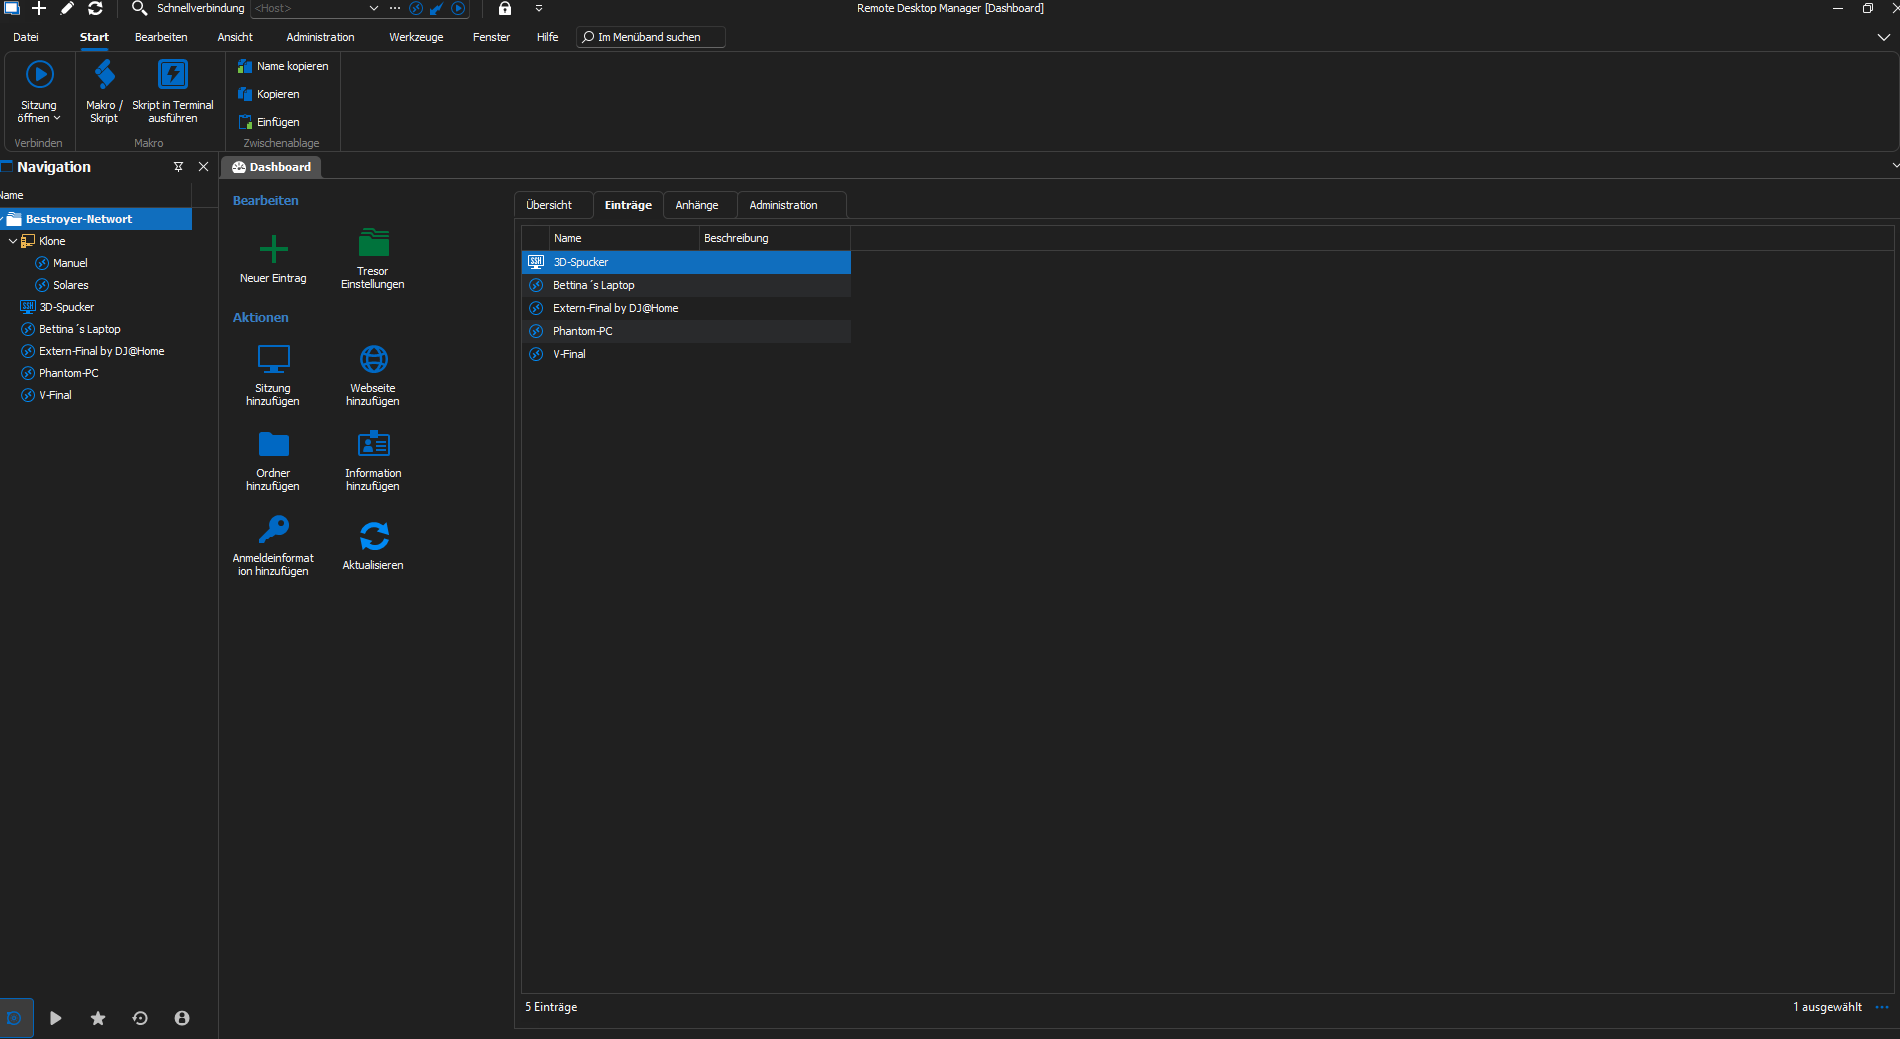1900x1039 pixels.
Task: Select Extern-Final by DJ@Home in navigation tree
Action: pyautogui.click(x=101, y=351)
